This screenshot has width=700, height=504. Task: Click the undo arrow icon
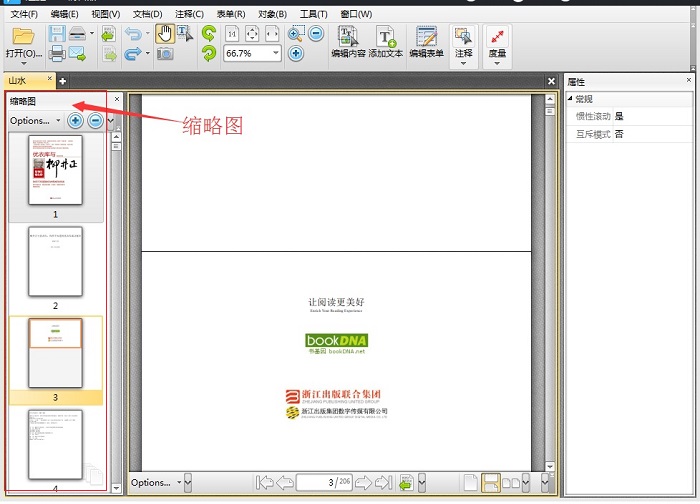point(133,33)
